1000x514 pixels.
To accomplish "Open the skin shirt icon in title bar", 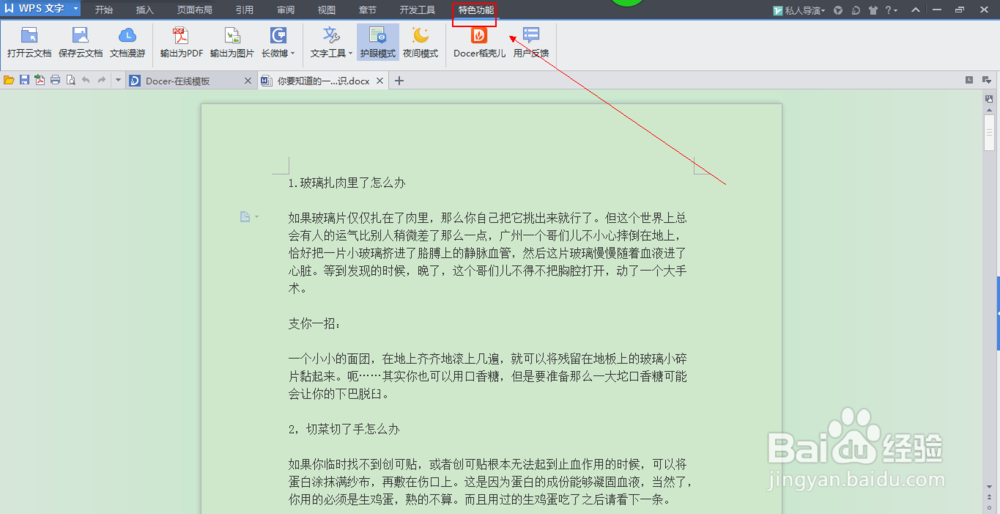I will [x=873, y=10].
